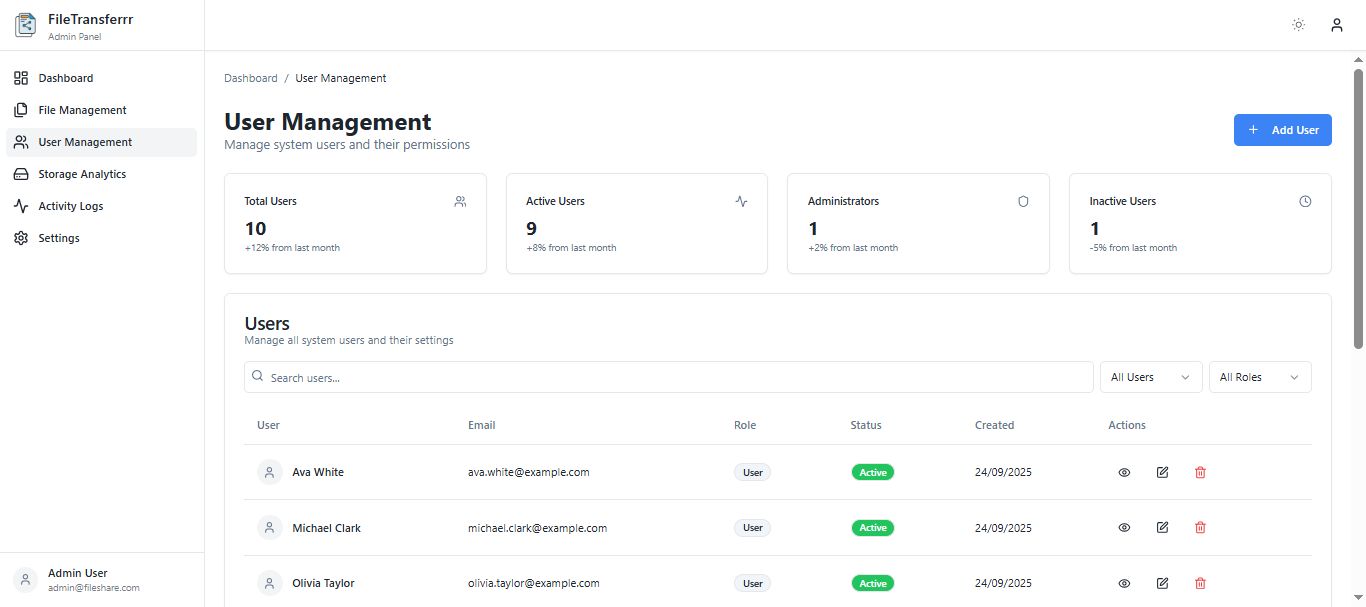View Ava White's details via eye icon
Image resolution: width=1366 pixels, height=607 pixels.
tap(1124, 472)
